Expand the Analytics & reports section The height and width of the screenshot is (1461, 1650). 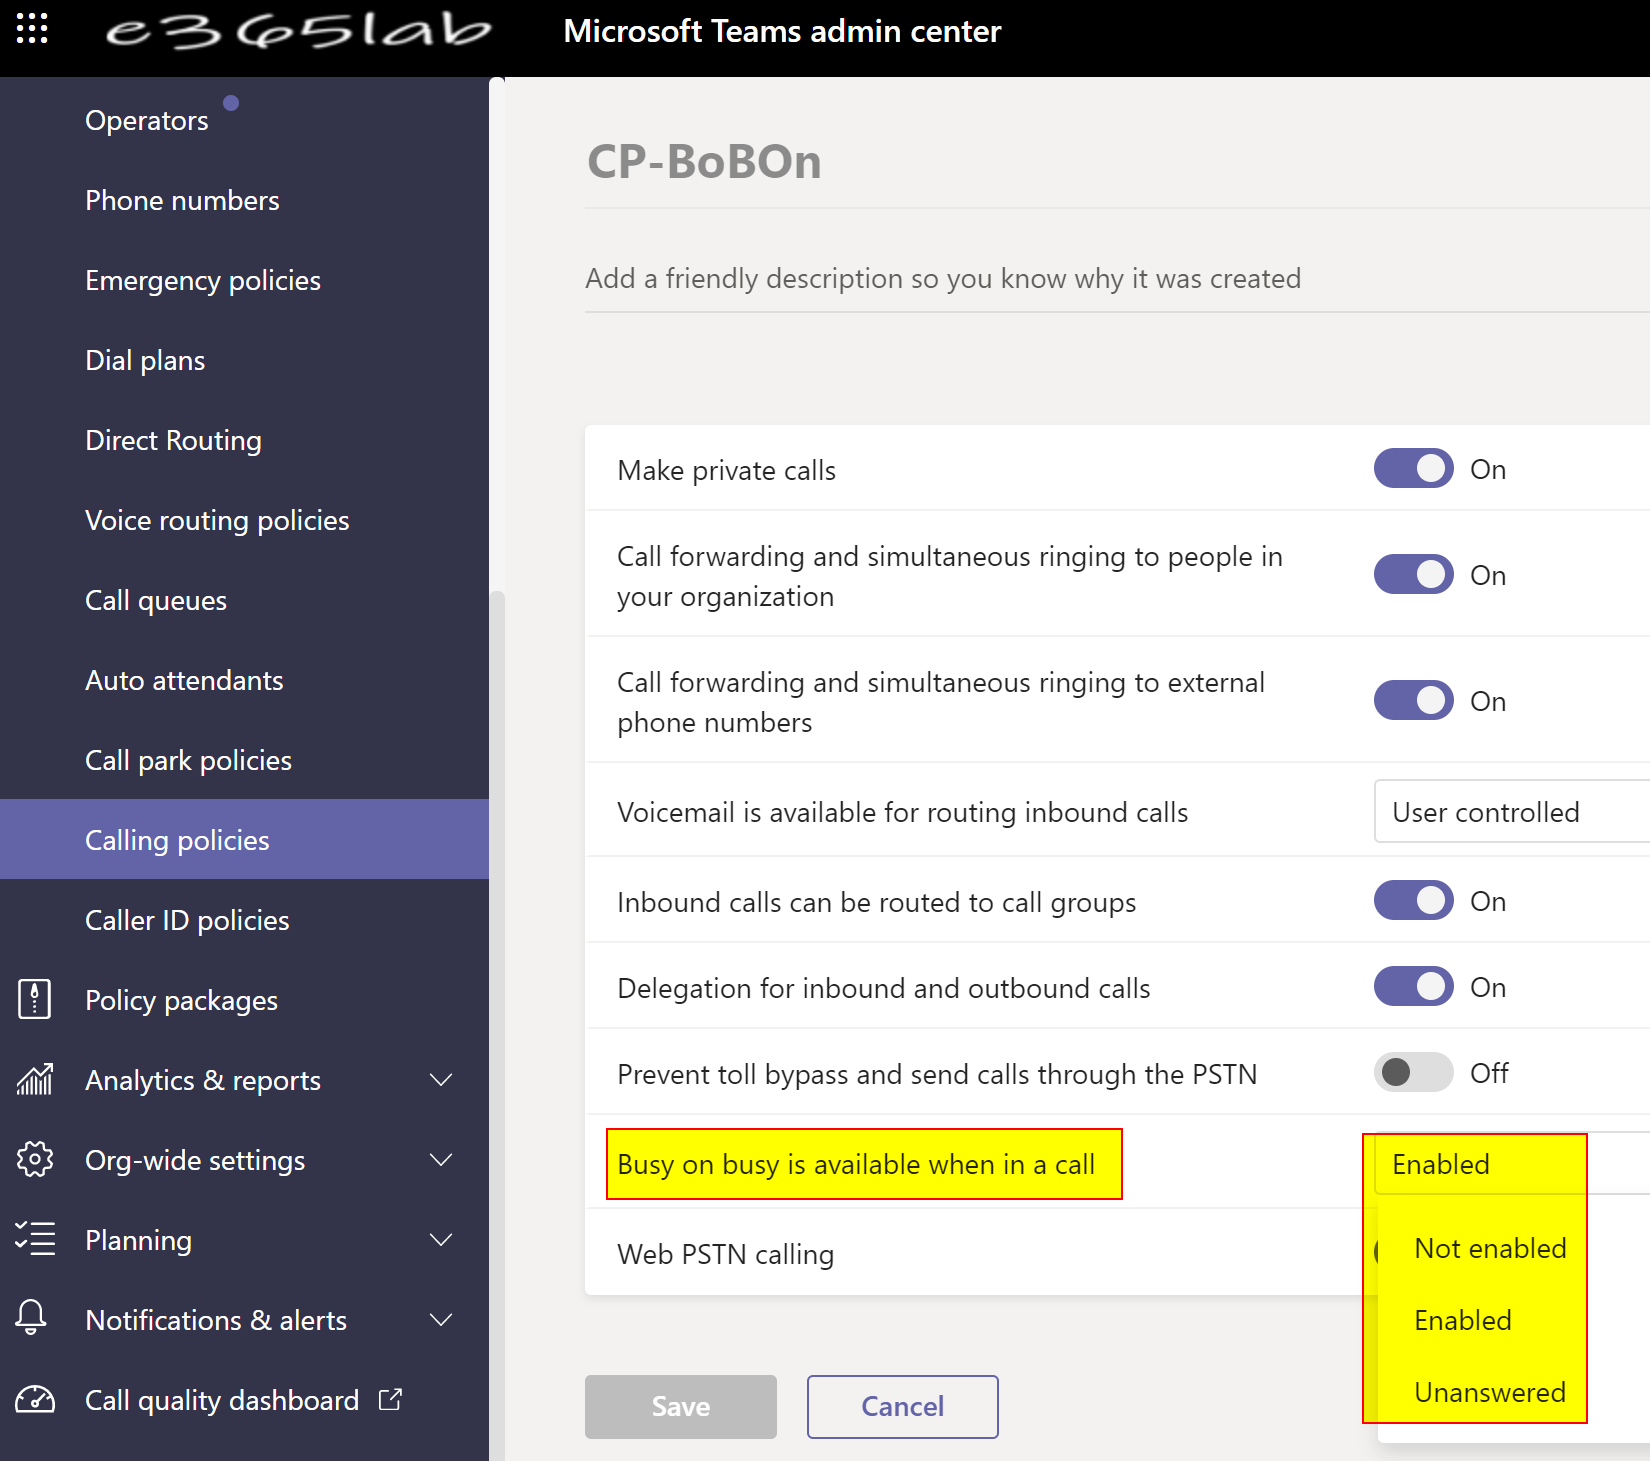[440, 1080]
